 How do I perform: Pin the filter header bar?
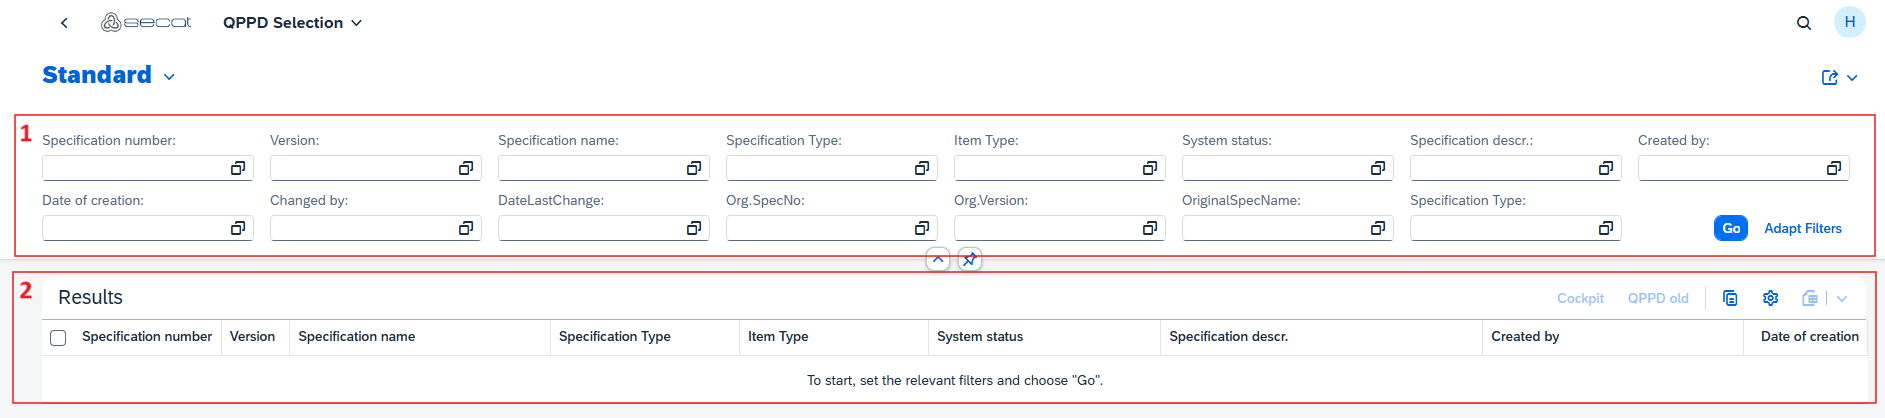click(969, 260)
